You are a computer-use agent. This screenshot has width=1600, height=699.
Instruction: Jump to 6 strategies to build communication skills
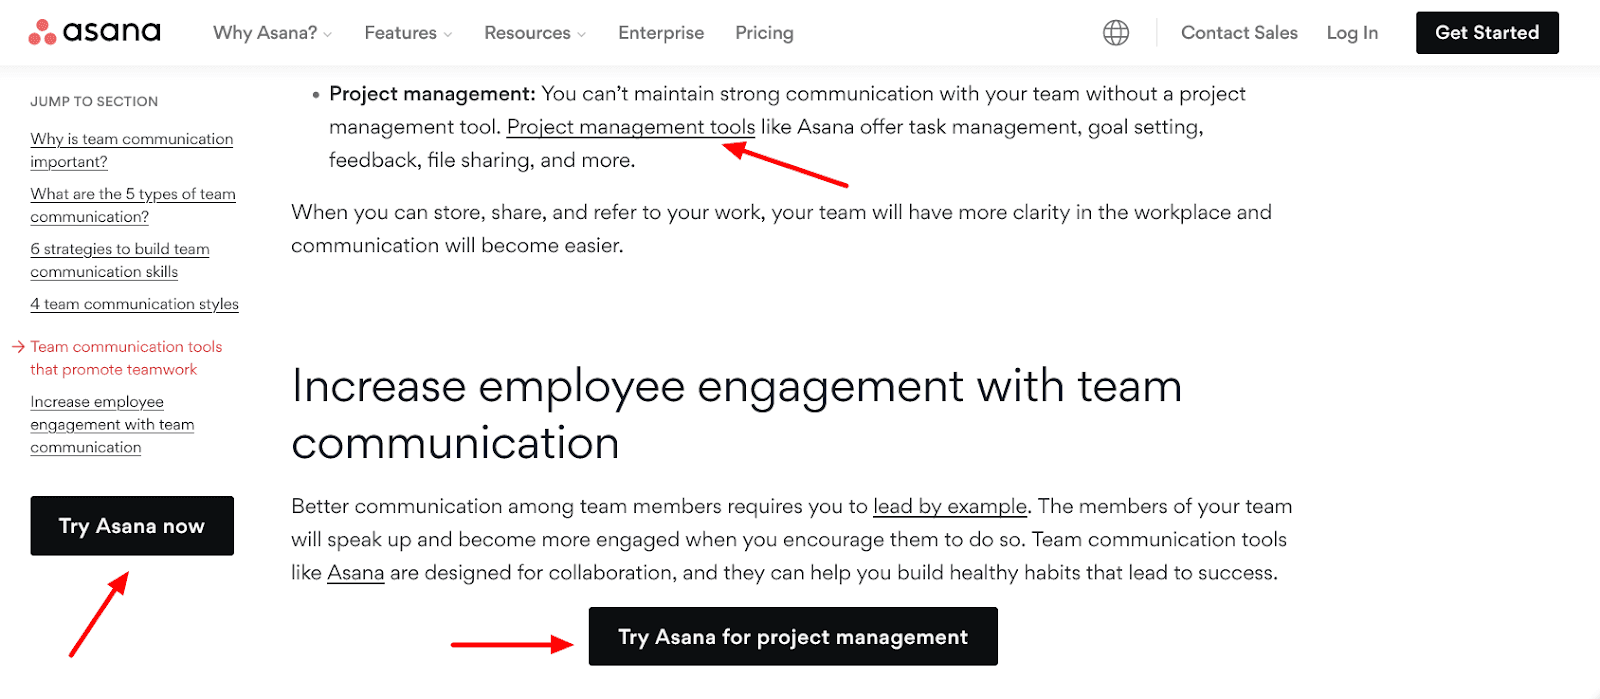point(119,260)
